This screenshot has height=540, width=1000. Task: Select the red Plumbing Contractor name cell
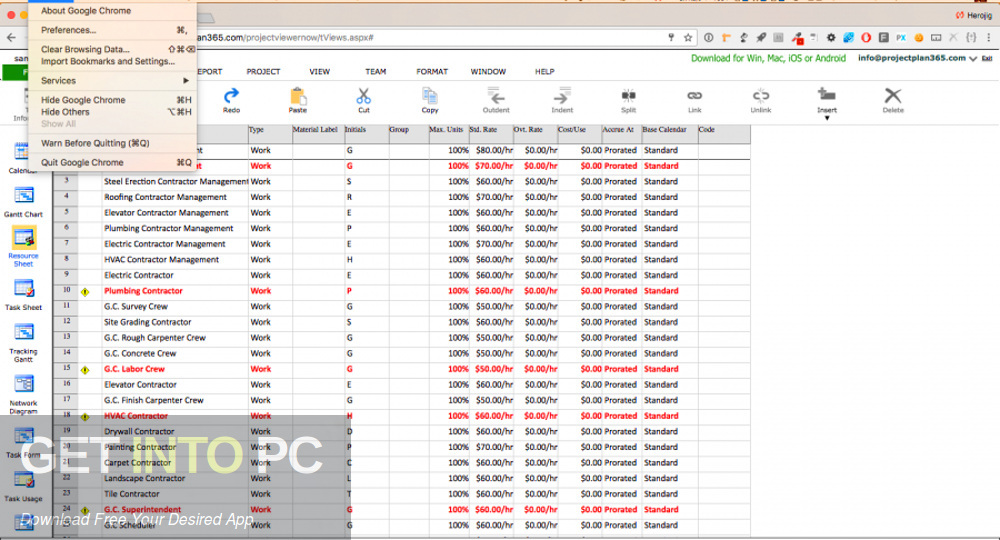(x=175, y=291)
